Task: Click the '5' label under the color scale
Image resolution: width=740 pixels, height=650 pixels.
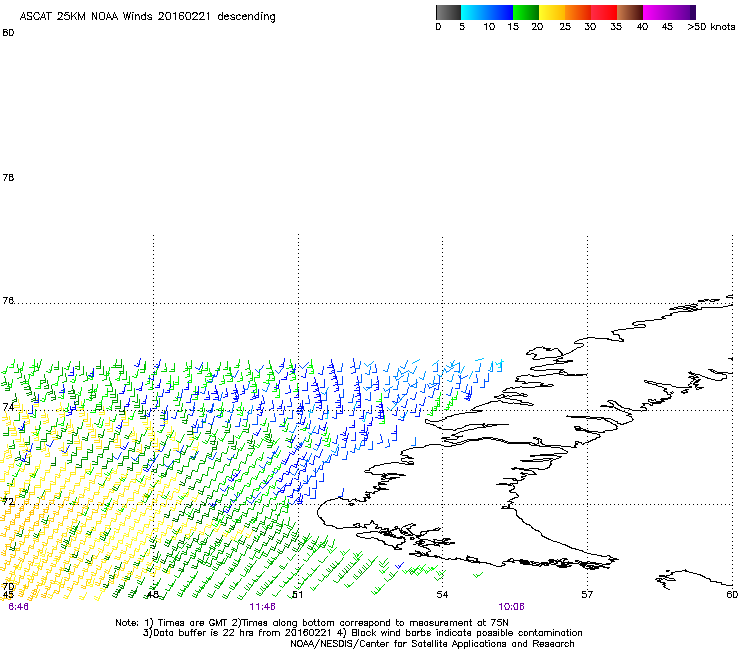Action: (x=462, y=27)
